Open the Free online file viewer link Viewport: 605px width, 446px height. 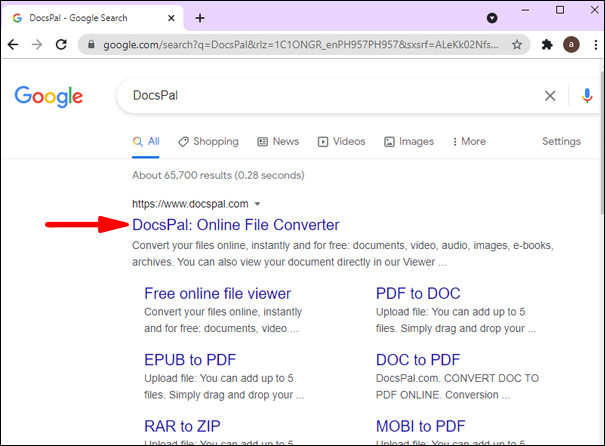pos(217,294)
